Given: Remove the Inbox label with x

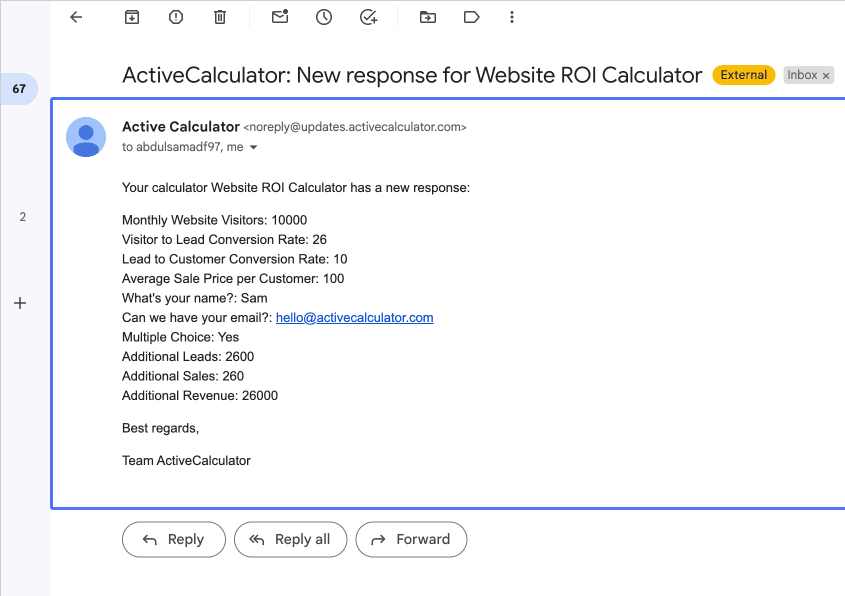Looking at the screenshot, I should pos(826,75).
